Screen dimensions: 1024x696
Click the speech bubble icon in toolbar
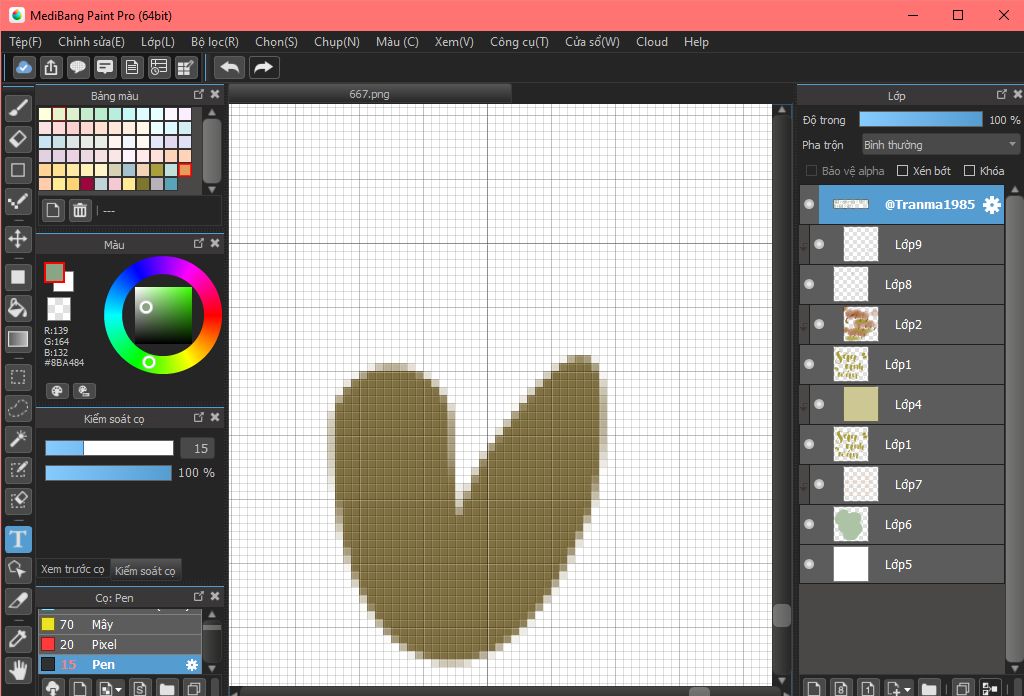click(x=78, y=67)
